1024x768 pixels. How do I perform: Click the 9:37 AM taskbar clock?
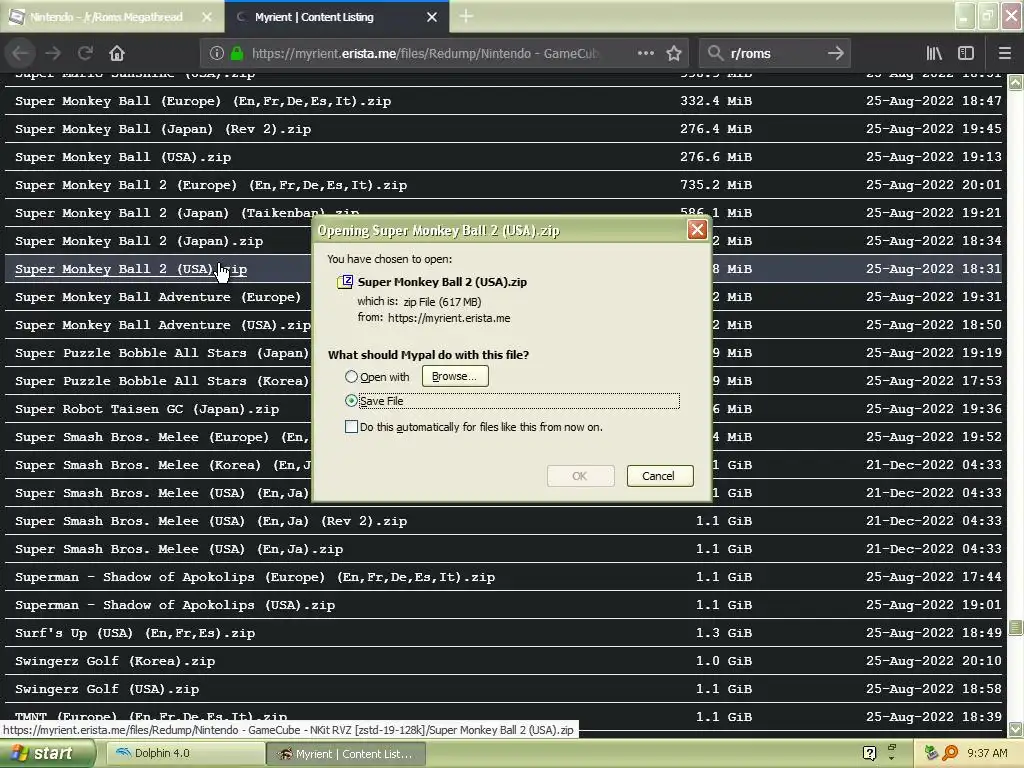(x=987, y=753)
